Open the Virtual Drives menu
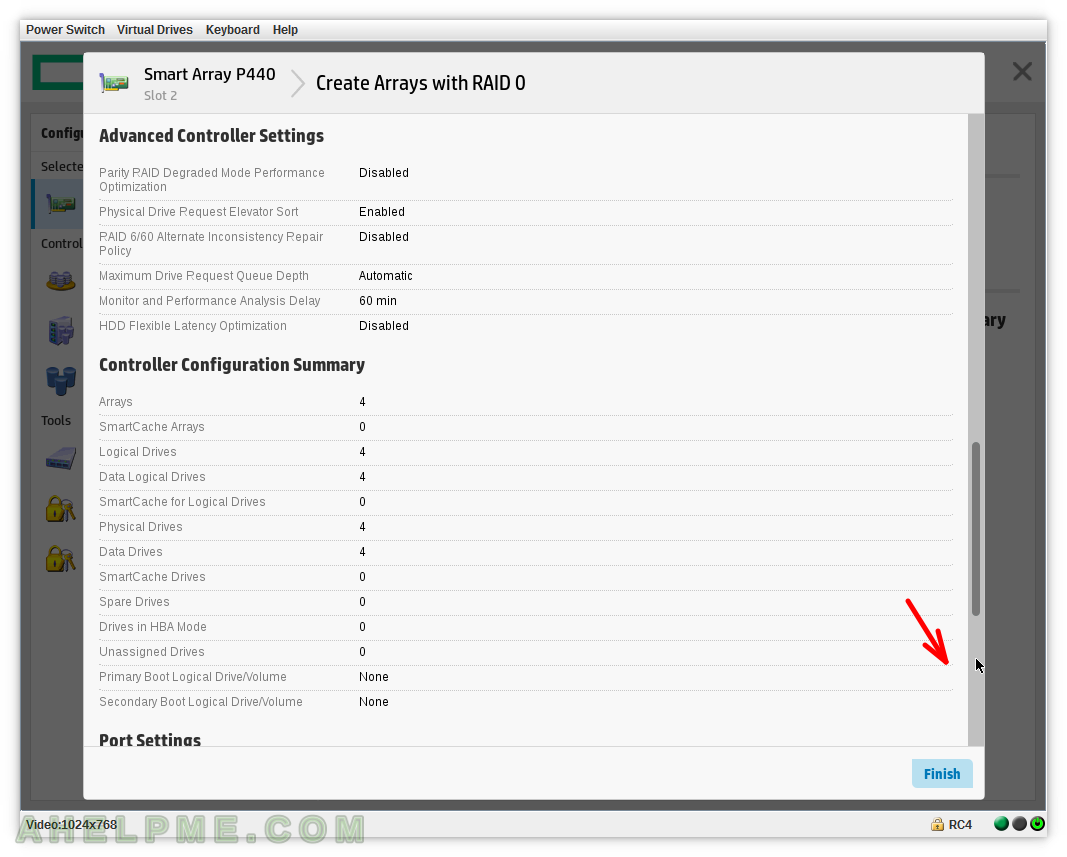The image size is (1067, 857). click(154, 30)
